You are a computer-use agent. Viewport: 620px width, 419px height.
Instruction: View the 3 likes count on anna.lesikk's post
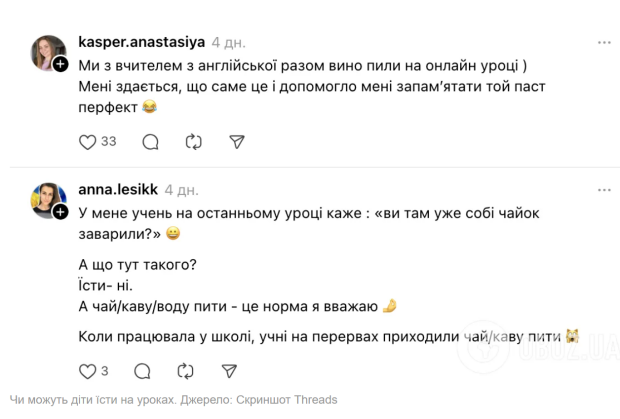tap(105, 371)
